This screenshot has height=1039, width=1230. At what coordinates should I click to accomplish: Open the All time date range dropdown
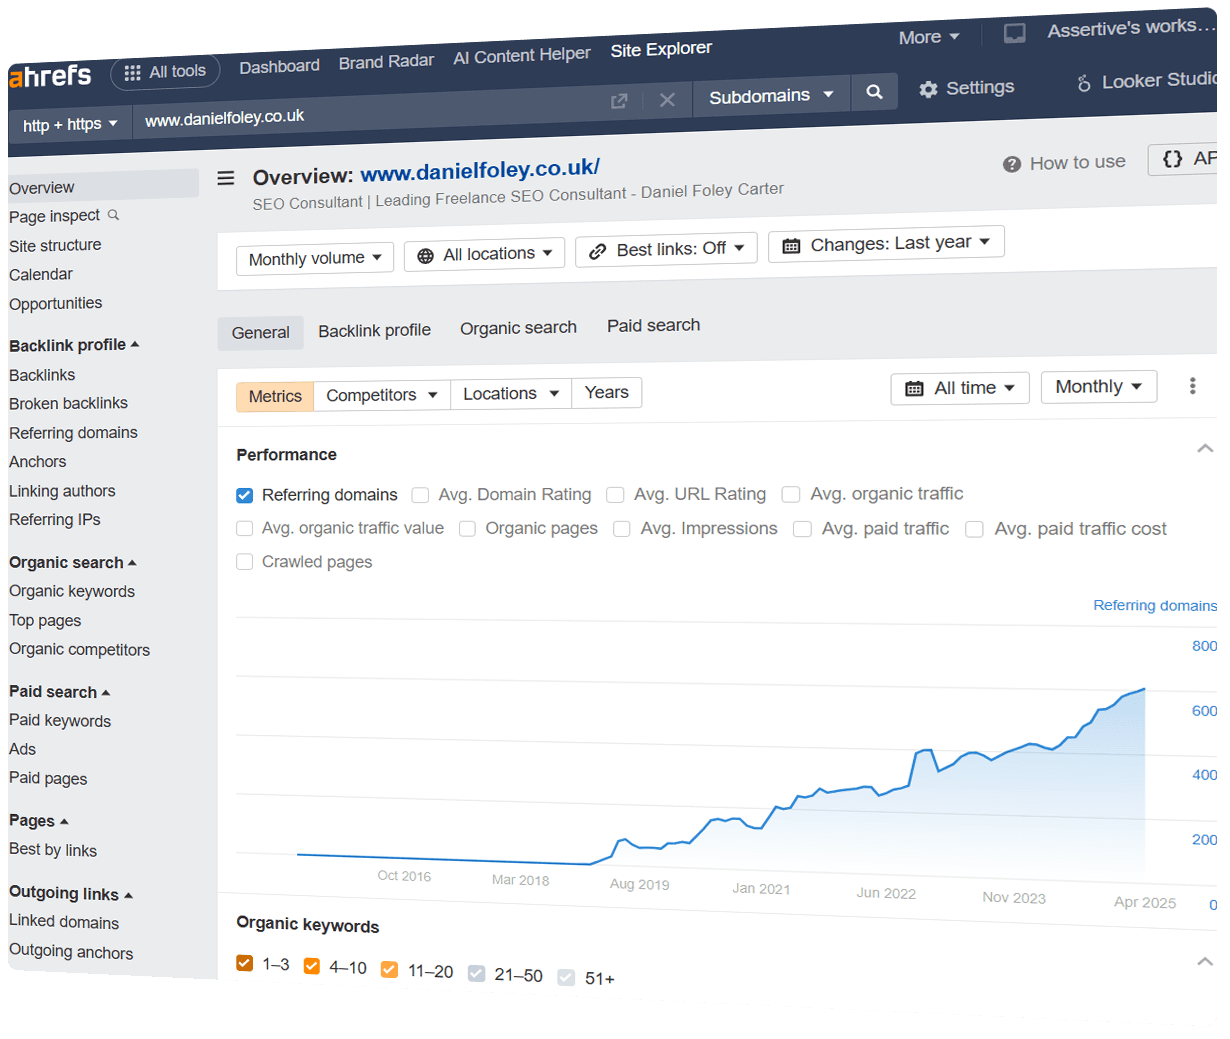point(960,388)
